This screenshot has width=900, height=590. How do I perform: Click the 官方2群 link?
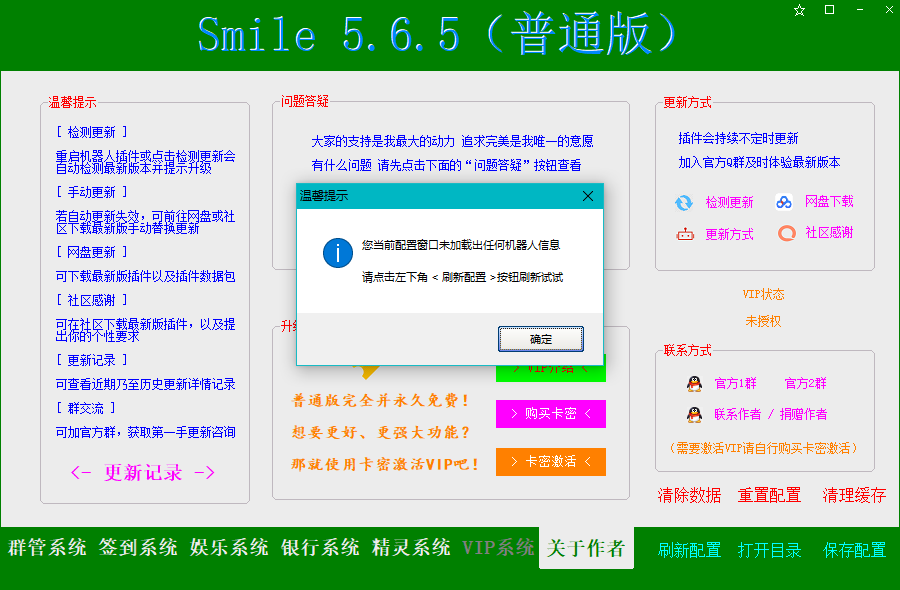[805, 384]
